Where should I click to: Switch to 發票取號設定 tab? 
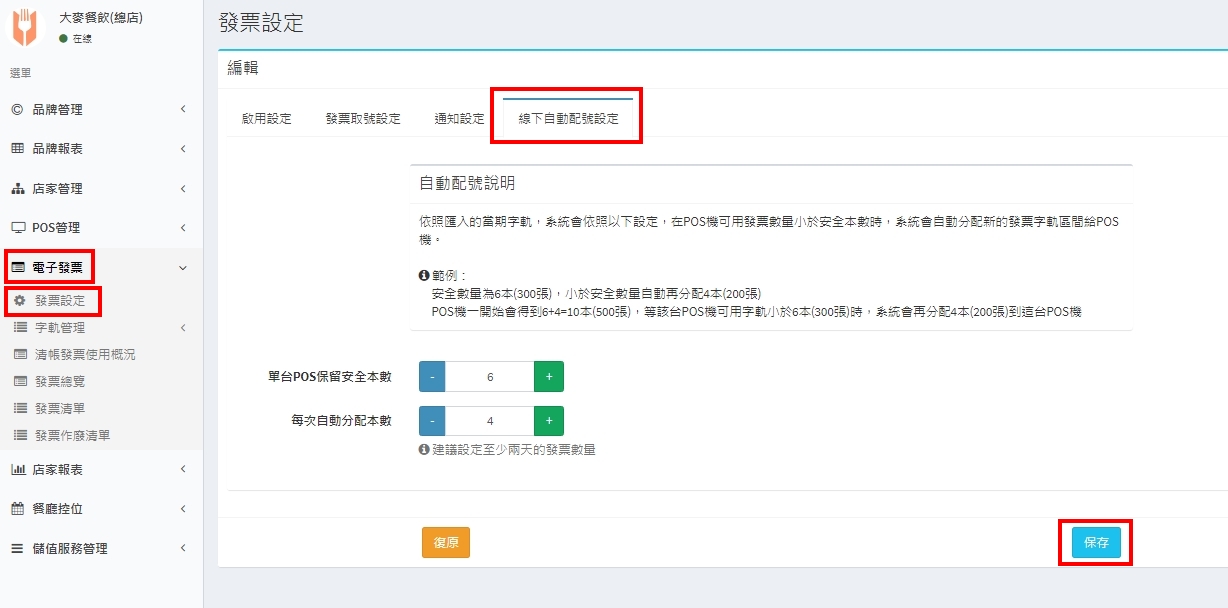(x=363, y=119)
